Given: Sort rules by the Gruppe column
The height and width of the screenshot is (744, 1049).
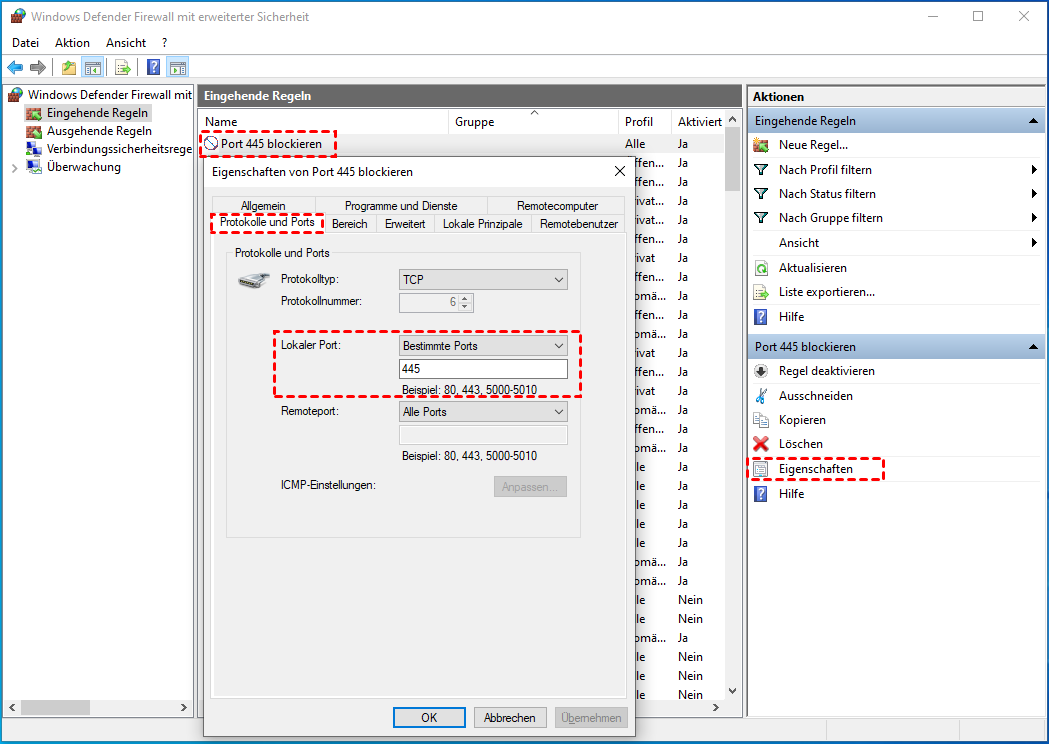Looking at the screenshot, I should coord(533,122).
